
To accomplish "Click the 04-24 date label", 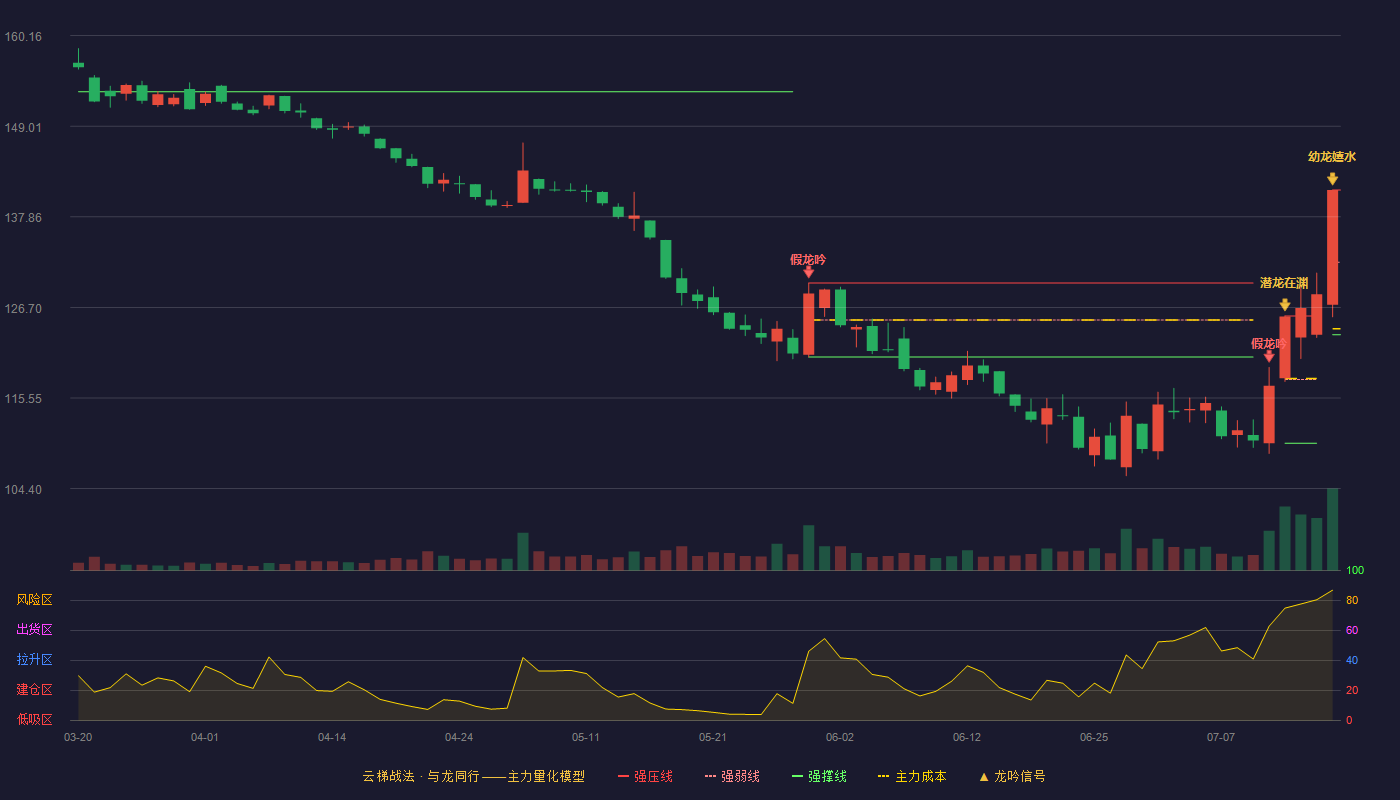I will [459, 737].
